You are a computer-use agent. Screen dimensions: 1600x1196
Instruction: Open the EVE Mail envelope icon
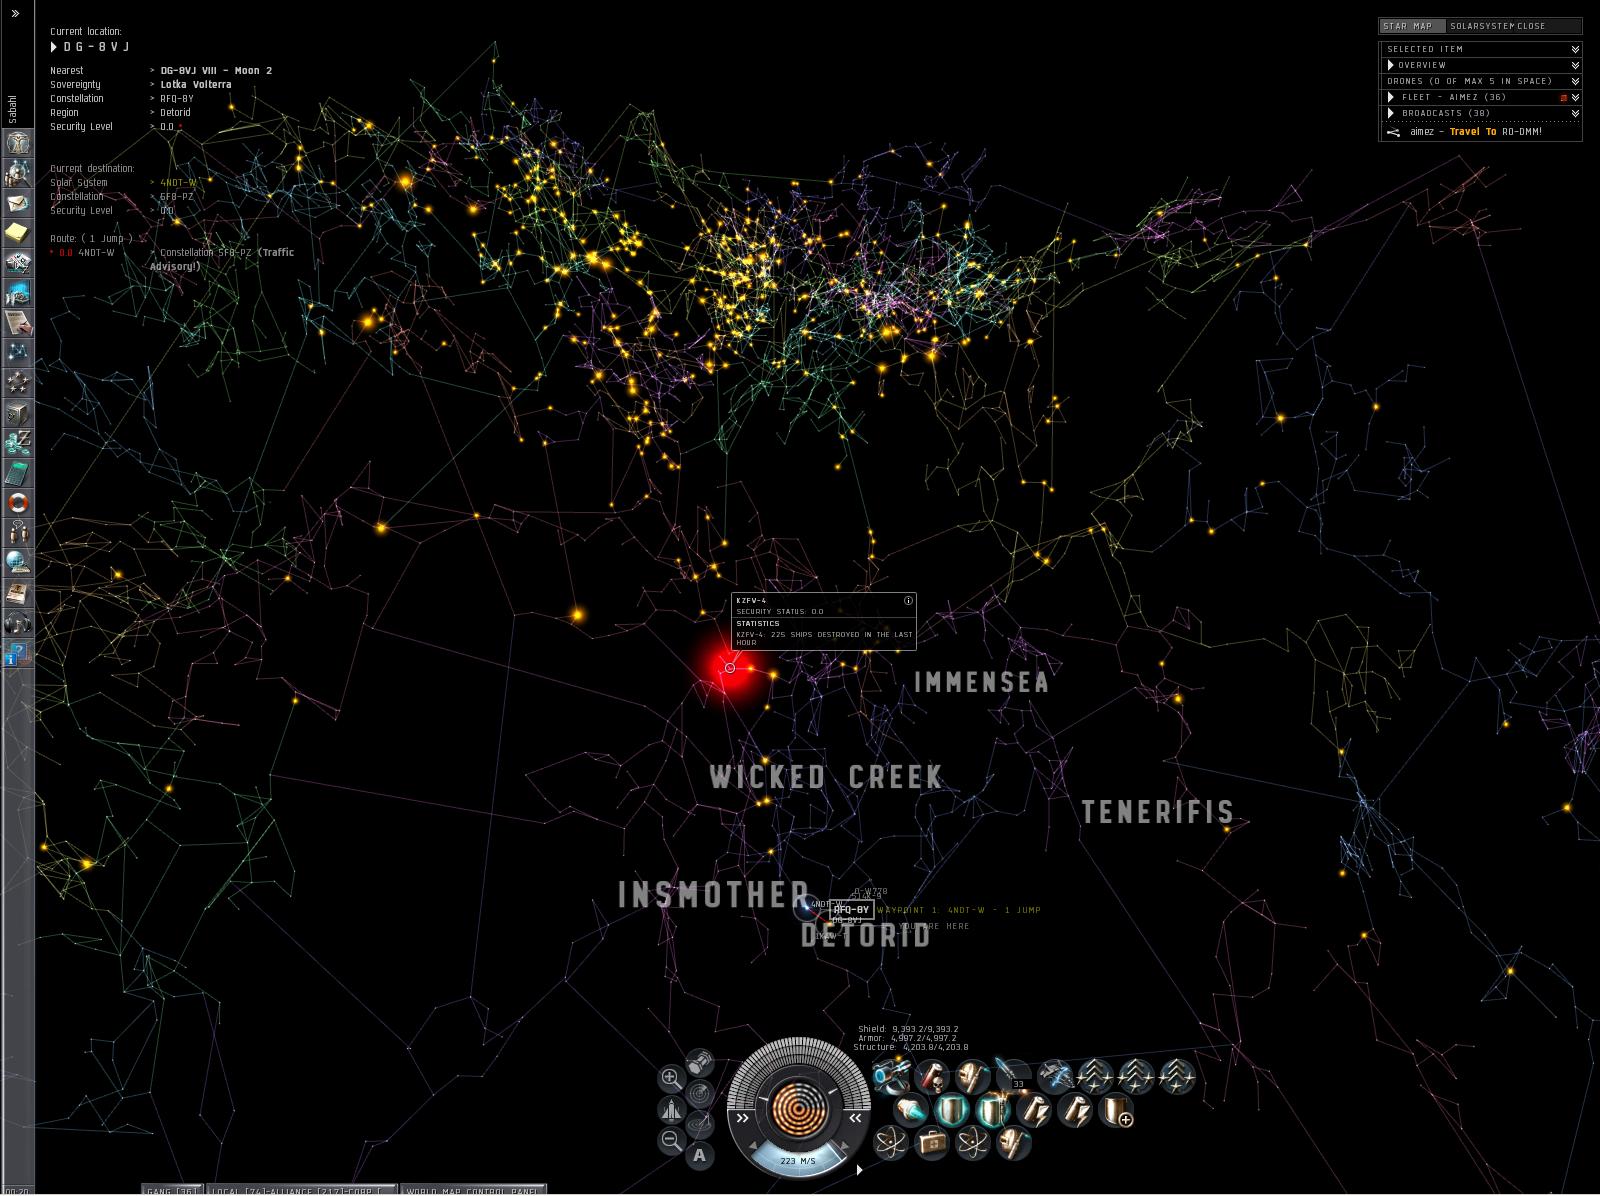tap(18, 203)
